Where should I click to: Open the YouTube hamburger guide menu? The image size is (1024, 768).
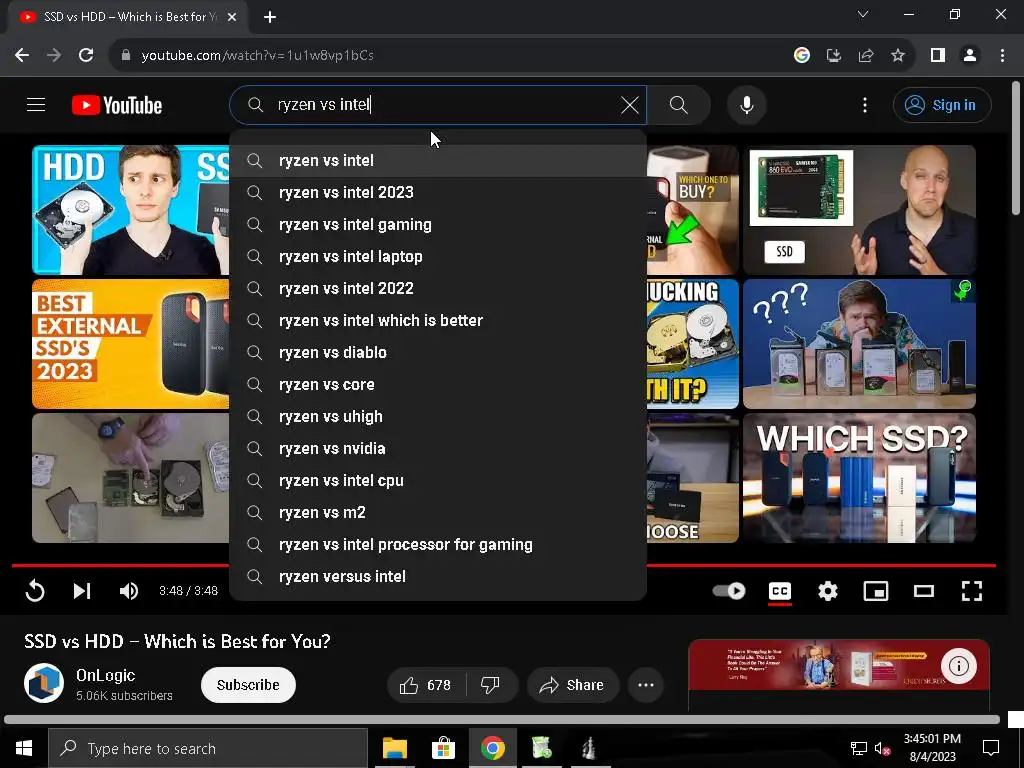point(36,104)
